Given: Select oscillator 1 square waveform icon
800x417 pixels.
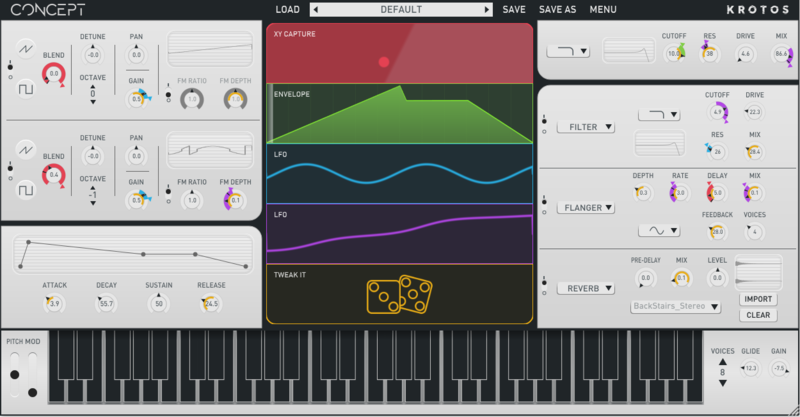Looking at the screenshot, I should (26, 89).
